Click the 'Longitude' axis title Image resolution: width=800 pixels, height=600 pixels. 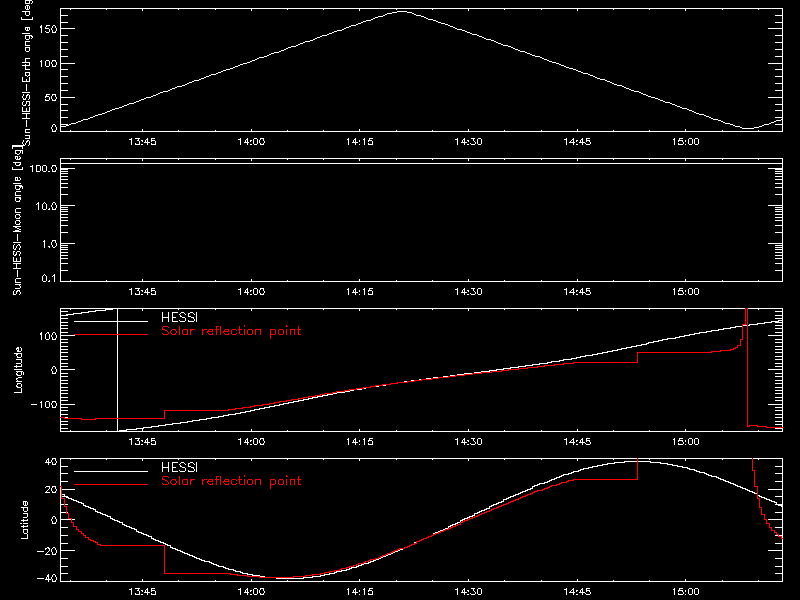pos(18,370)
